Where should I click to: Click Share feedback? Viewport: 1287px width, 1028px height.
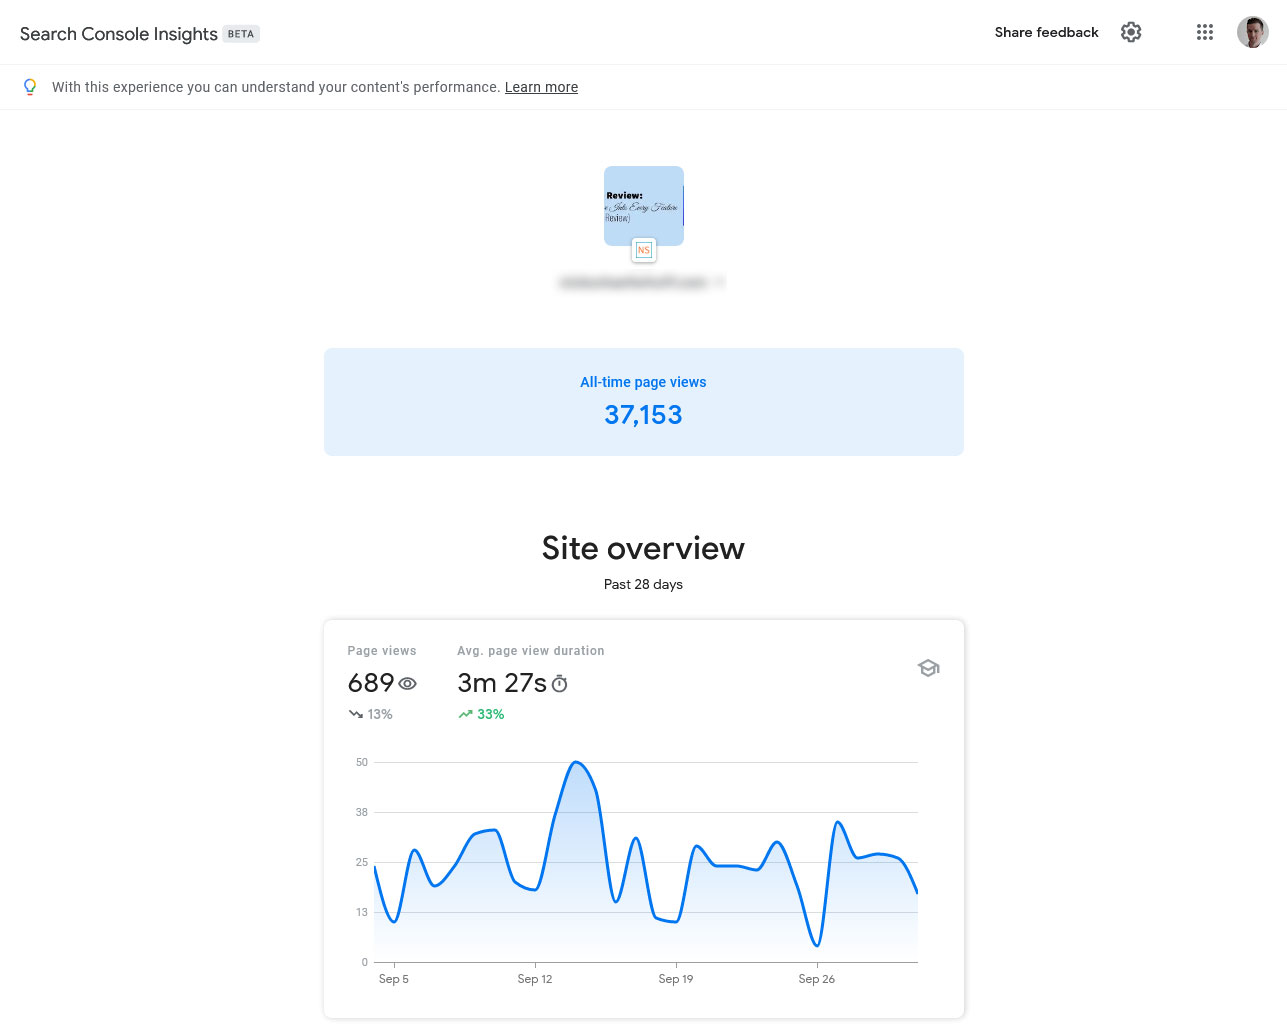(x=1046, y=32)
